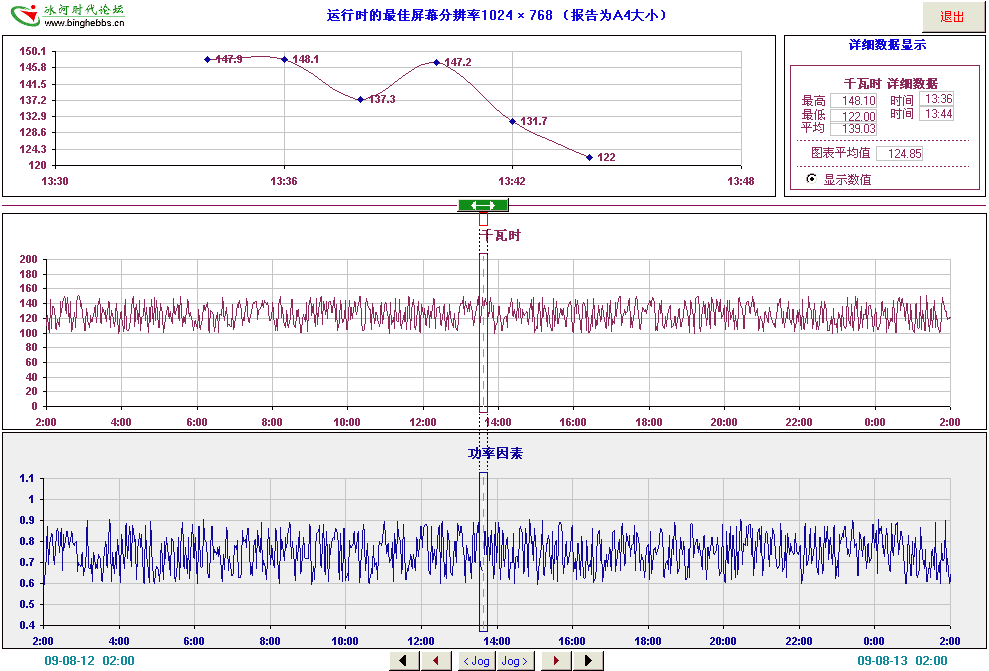Click the 122 data point on the detail chart
This screenshot has width=989, height=671.
pyautogui.click(x=589, y=157)
